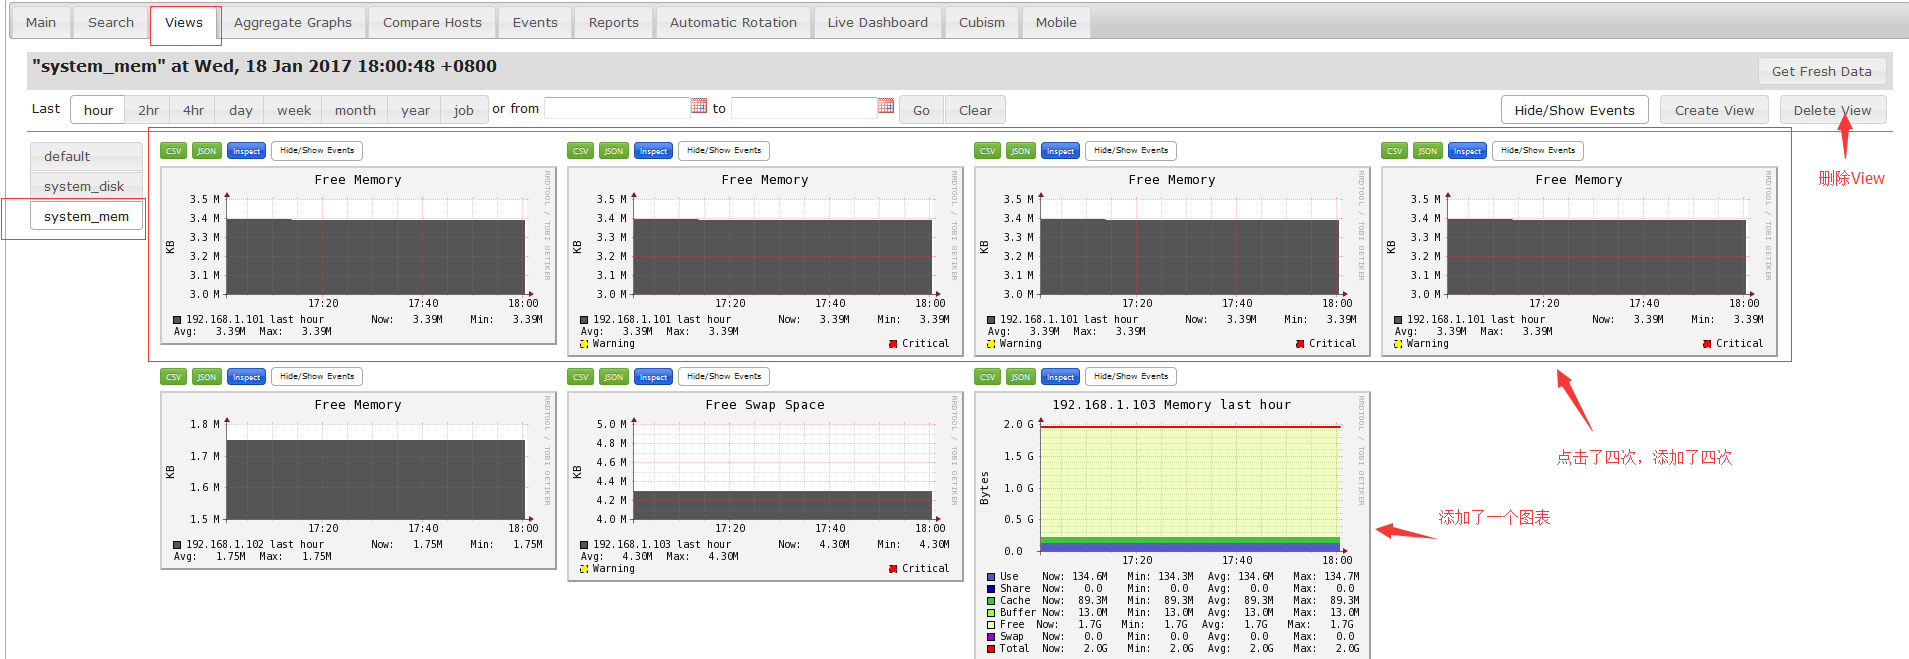Image resolution: width=1909 pixels, height=659 pixels.
Task: Click CSV icon above Free Swap Space graph
Action: coord(580,377)
